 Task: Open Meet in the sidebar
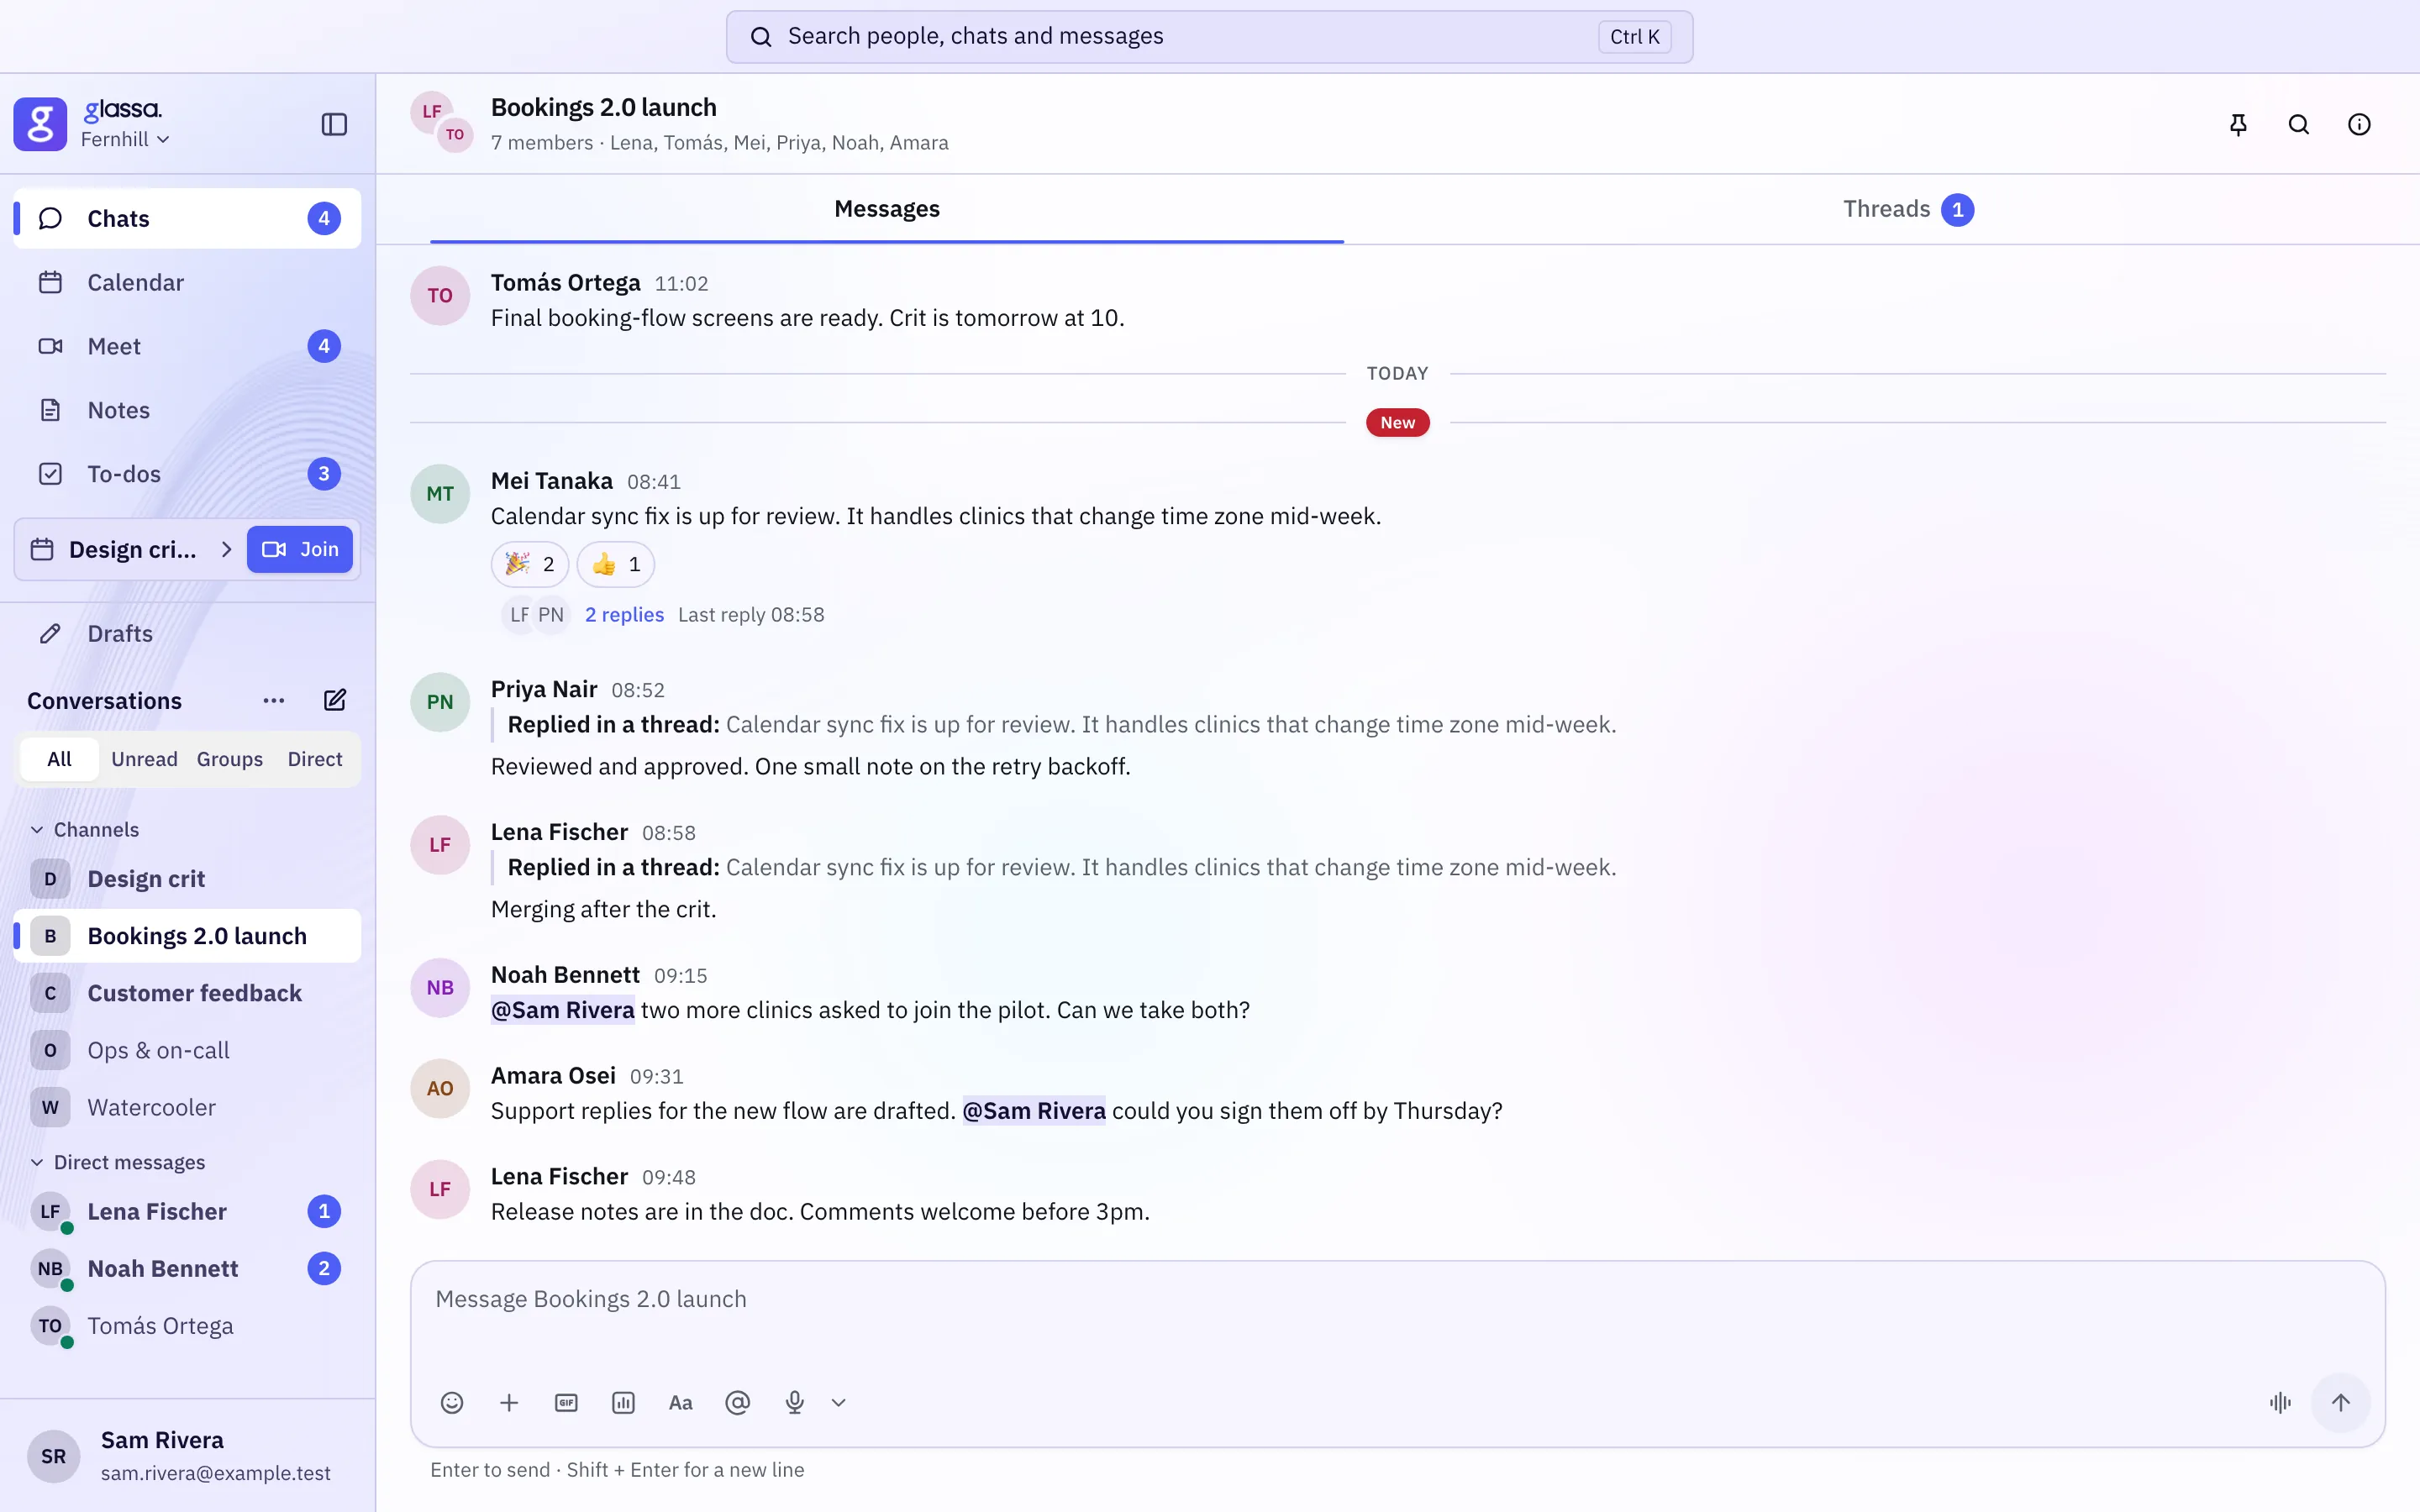point(187,346)
